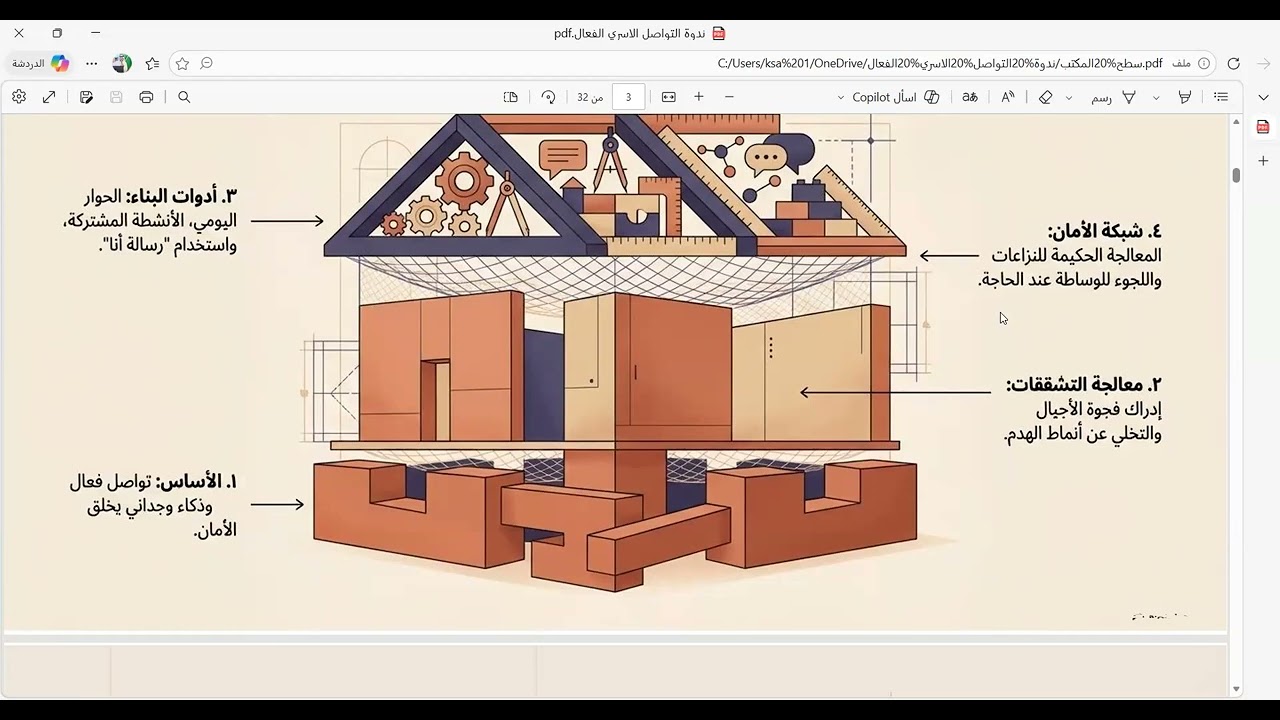Open the find-in-PDF search magnifier
1280x720 pixels.
[184, 97]
